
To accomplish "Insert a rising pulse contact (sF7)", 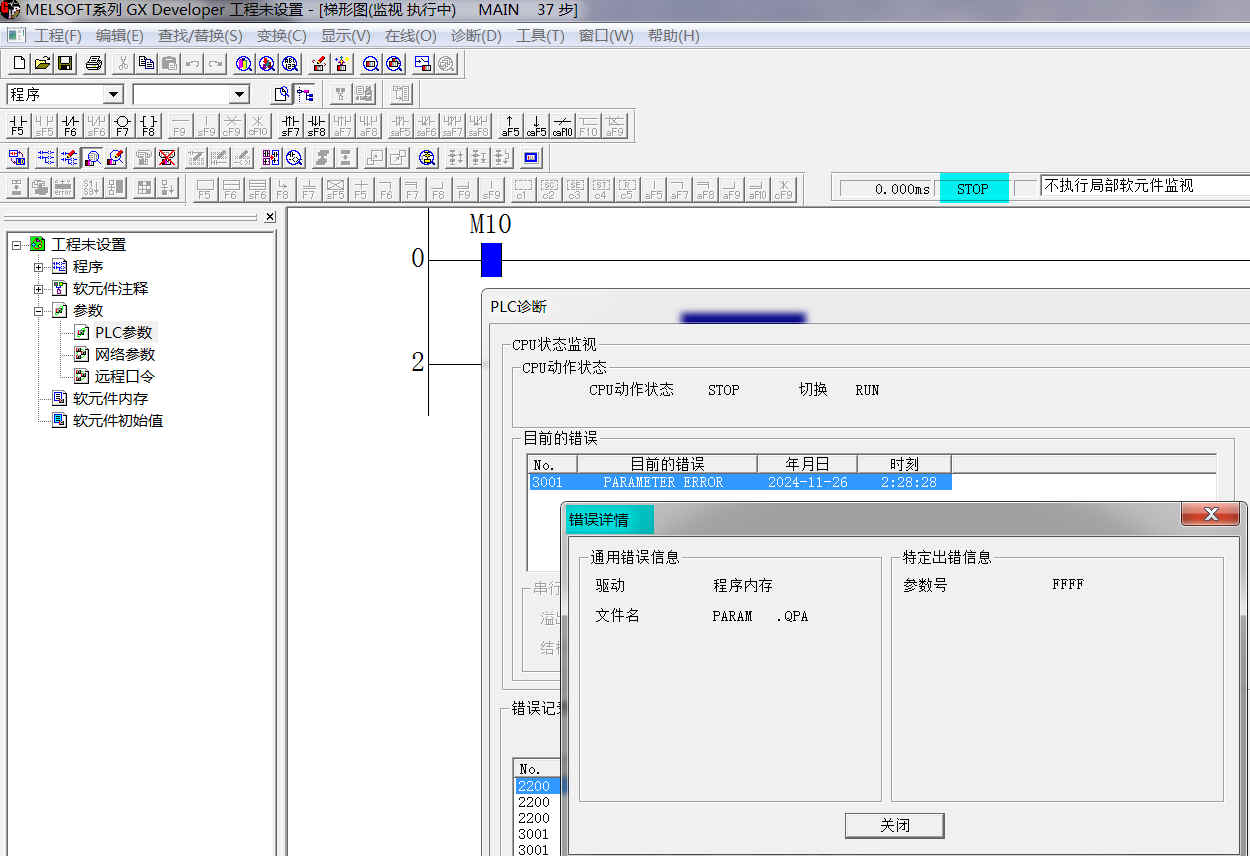I will pyautogui.click(x=290, y=126).
